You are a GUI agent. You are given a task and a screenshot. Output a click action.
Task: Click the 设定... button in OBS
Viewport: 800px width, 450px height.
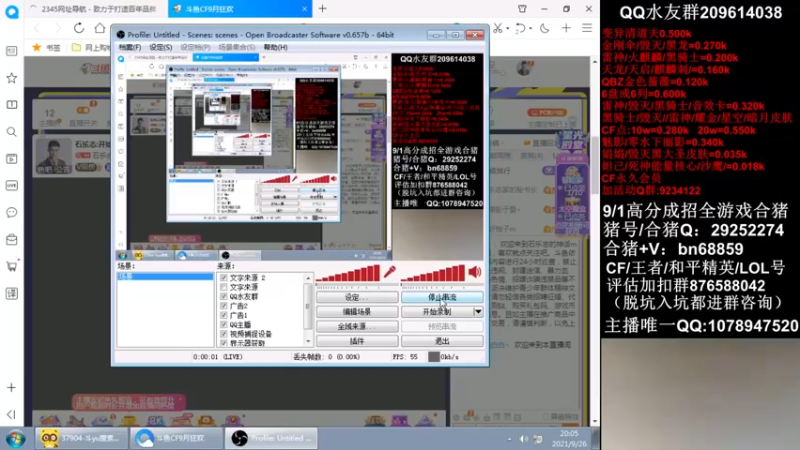pyautogui.click(x=357, y=297)
